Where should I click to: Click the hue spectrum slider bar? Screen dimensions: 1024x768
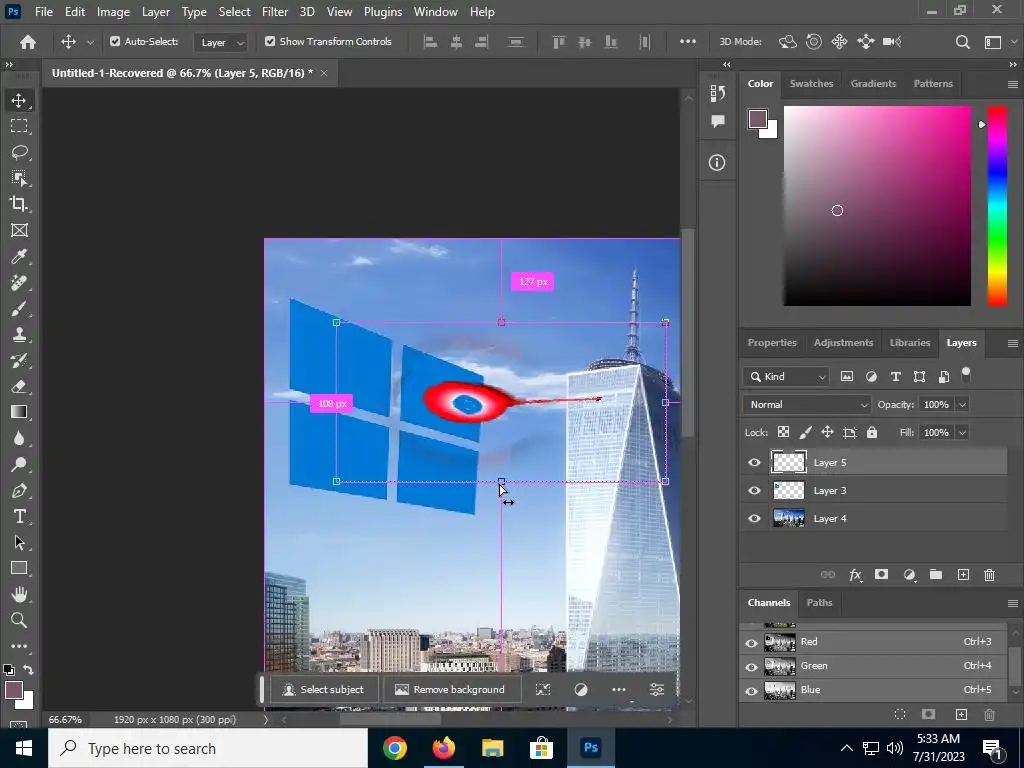click(x=997, y=206)
